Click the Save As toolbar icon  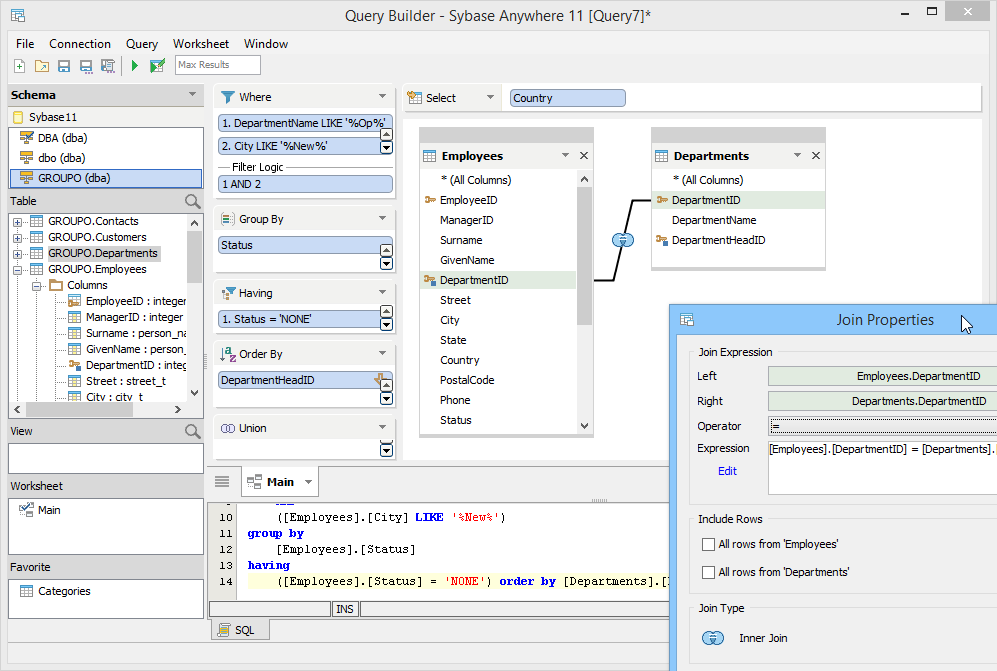86,66
